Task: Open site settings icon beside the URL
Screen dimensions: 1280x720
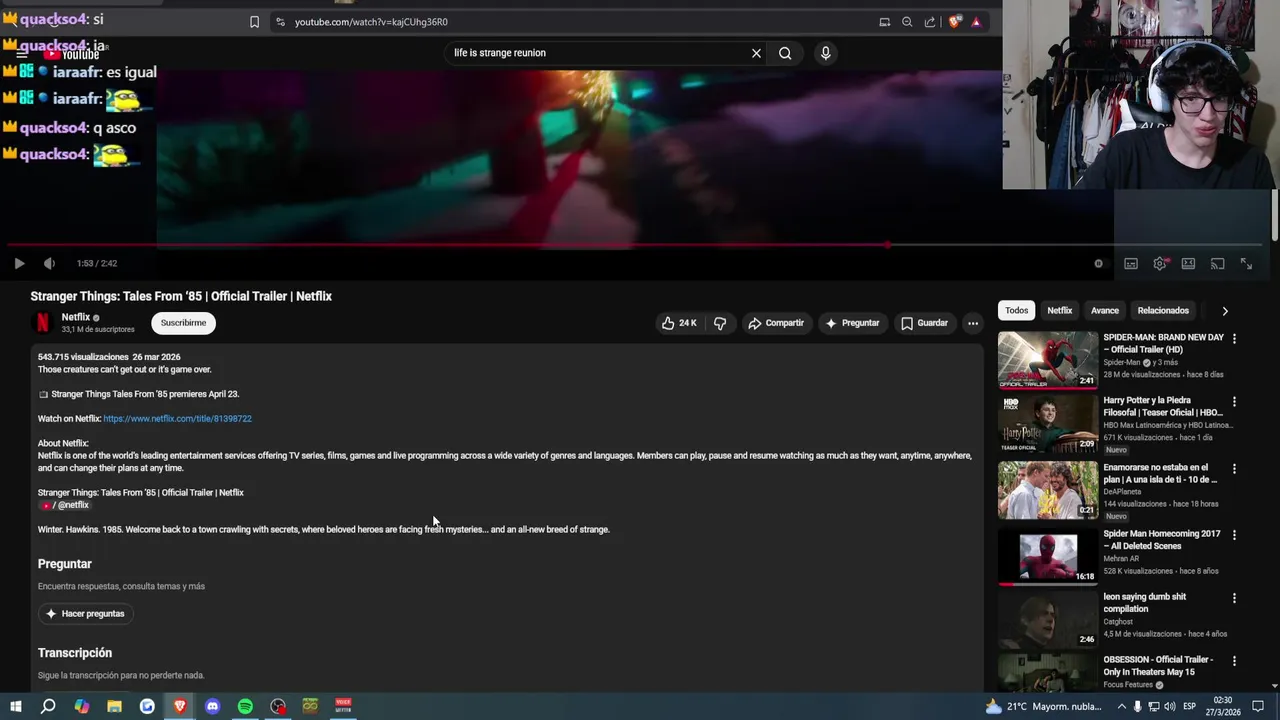Action: click(280, 22)
